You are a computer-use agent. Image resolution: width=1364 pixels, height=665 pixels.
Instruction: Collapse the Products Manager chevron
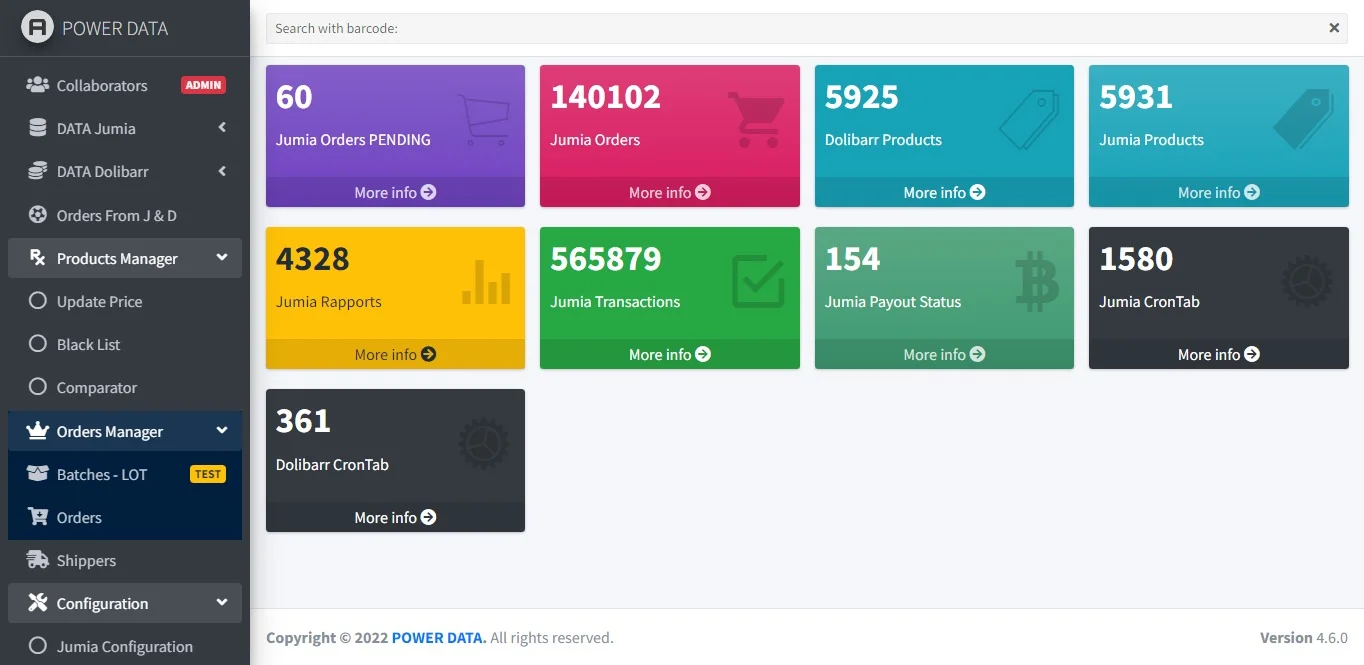[x=222, y=258]
